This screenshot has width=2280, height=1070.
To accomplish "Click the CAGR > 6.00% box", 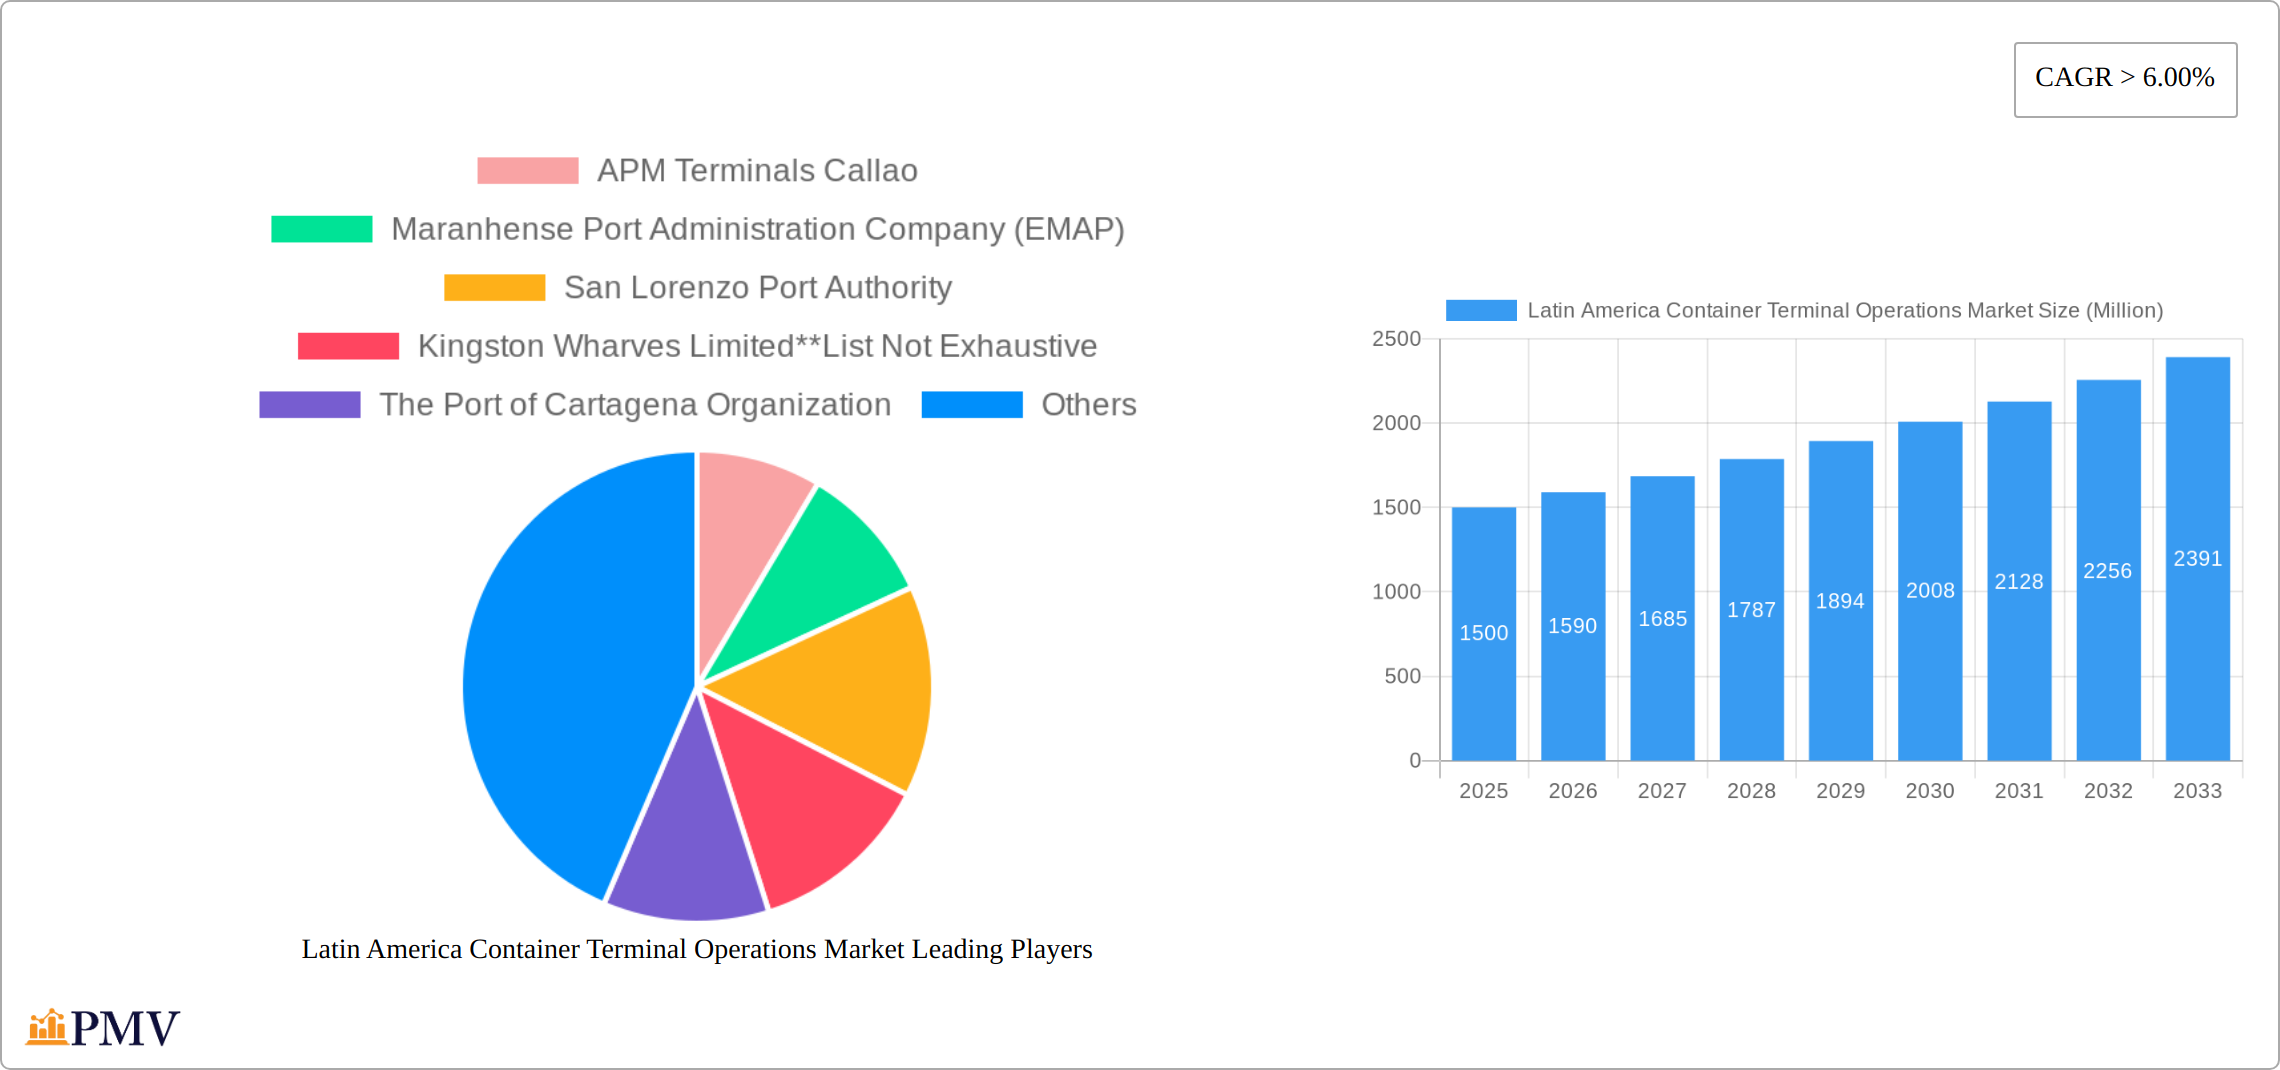I will click(2124, 79).
